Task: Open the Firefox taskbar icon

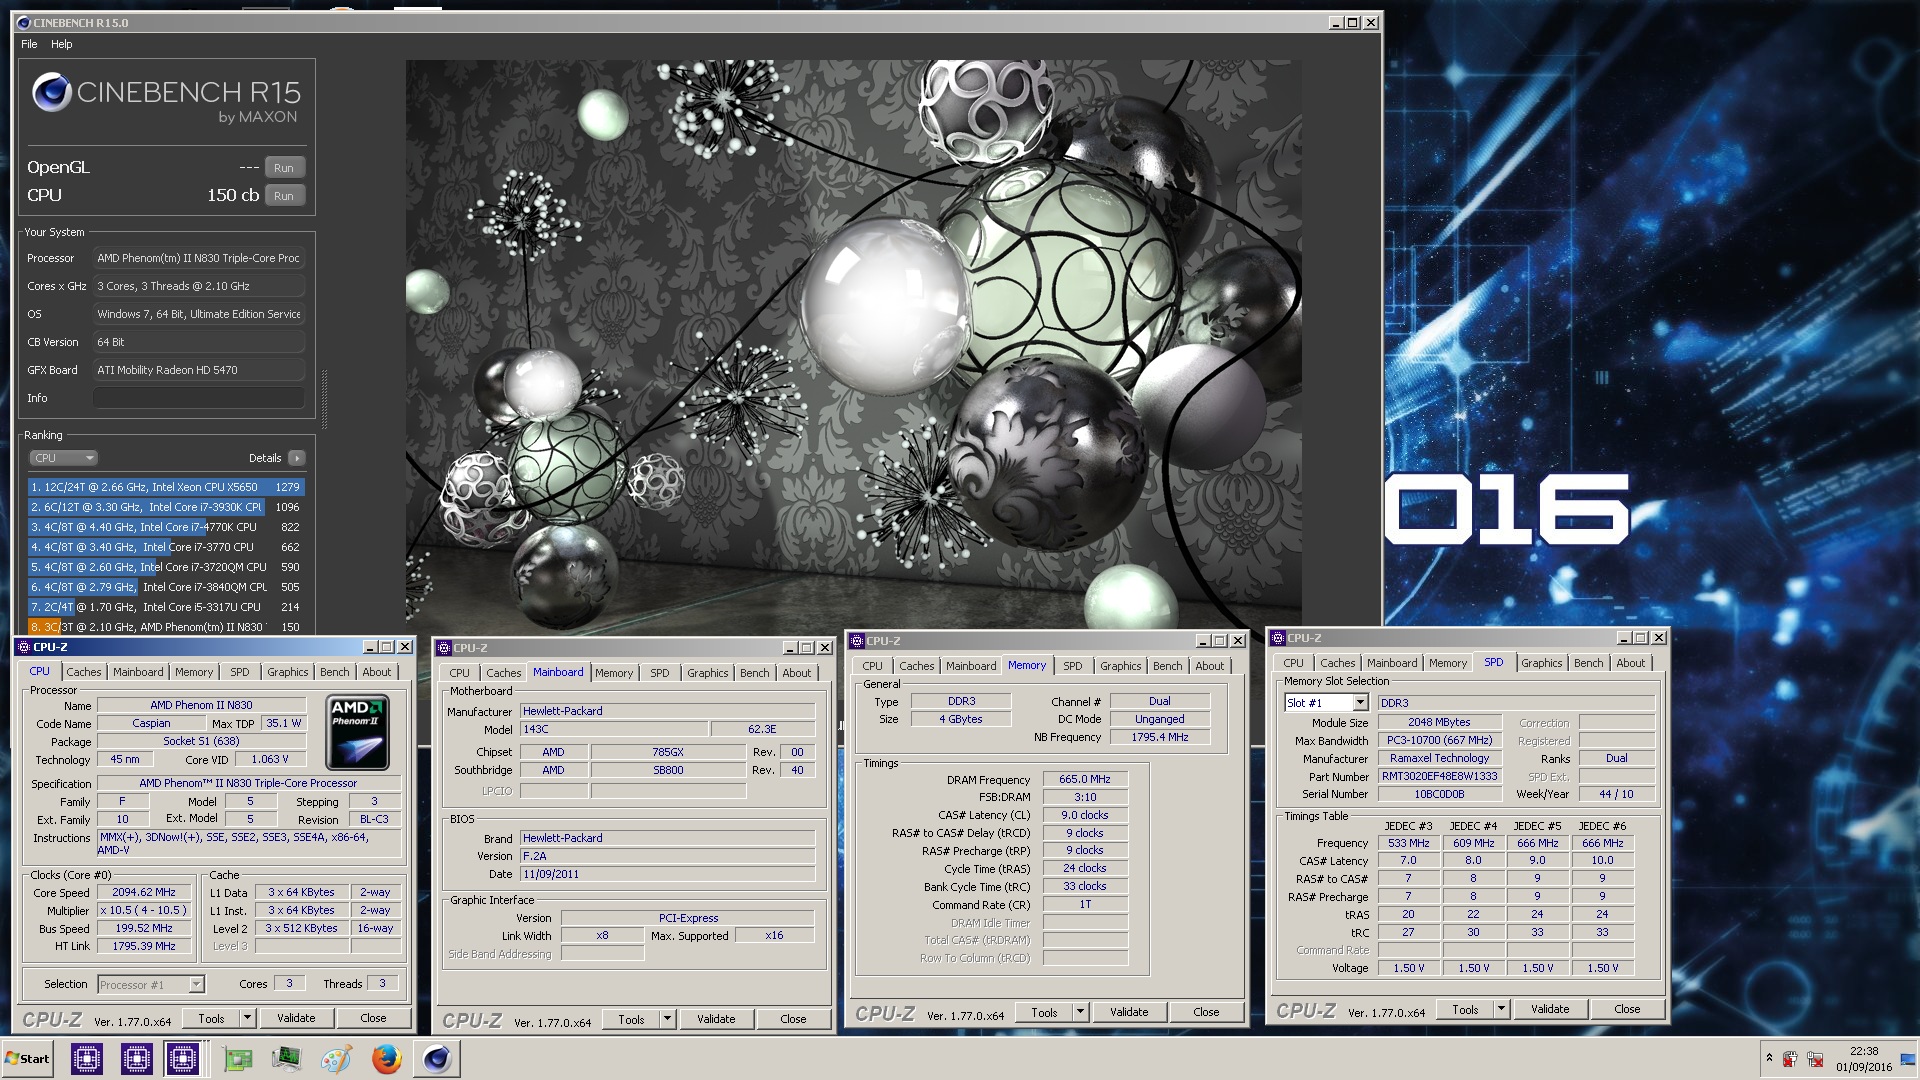Action: 386,1058
